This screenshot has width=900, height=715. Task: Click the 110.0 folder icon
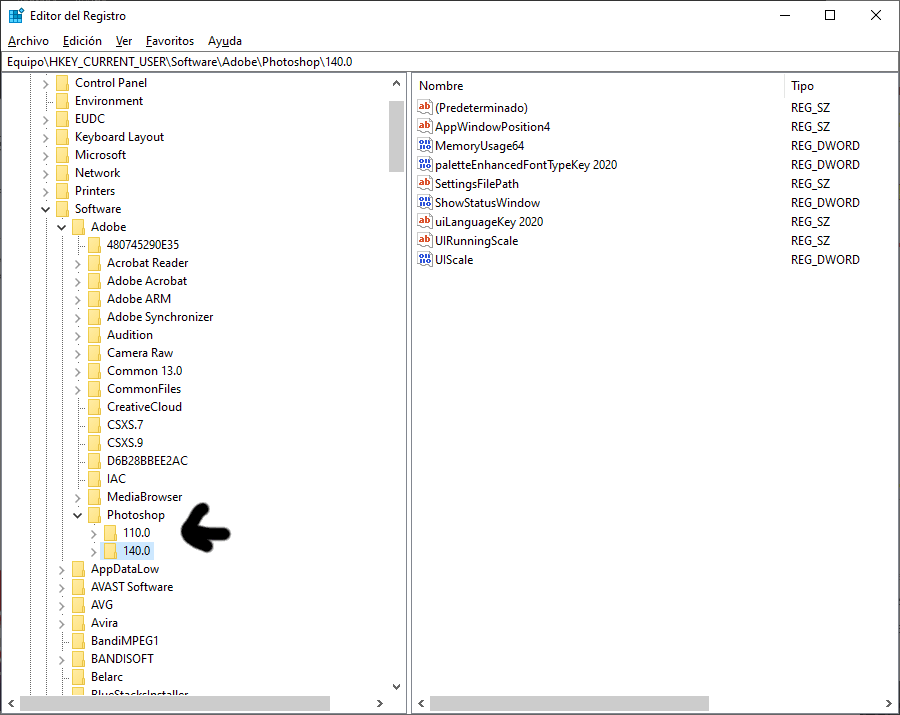pyautogui.click(x=111, y=533)
